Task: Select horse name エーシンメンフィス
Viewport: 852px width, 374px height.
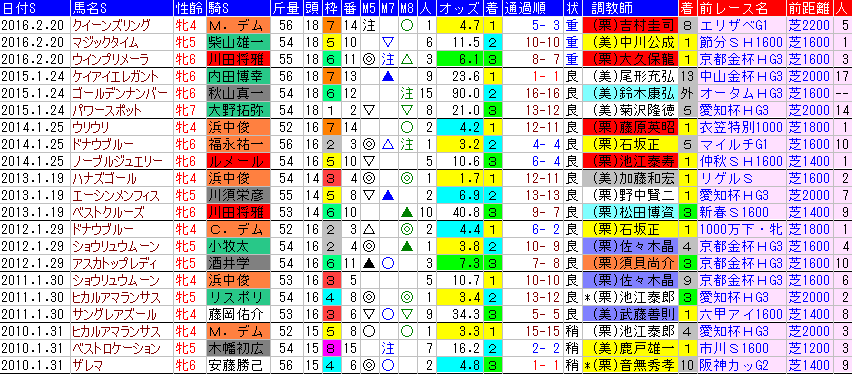Action: pos(116,195)
